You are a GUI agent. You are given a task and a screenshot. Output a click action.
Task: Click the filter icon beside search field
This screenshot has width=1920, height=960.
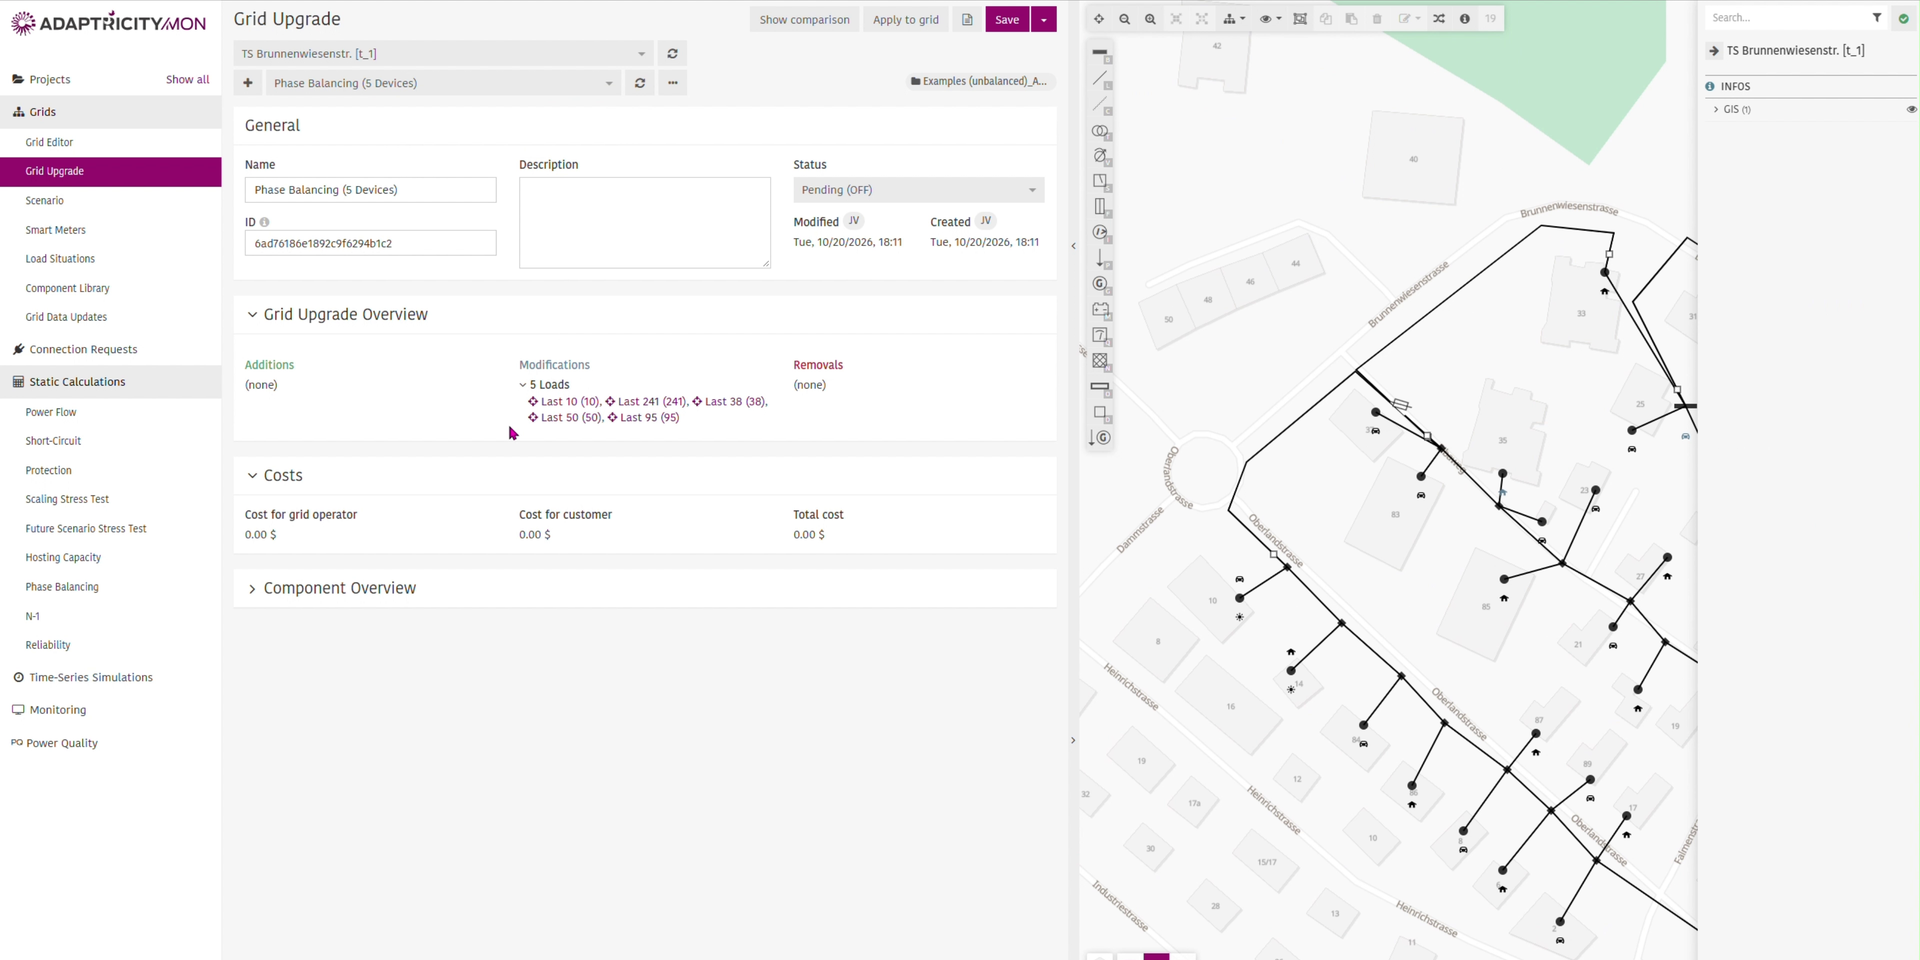coord(1877,18)
